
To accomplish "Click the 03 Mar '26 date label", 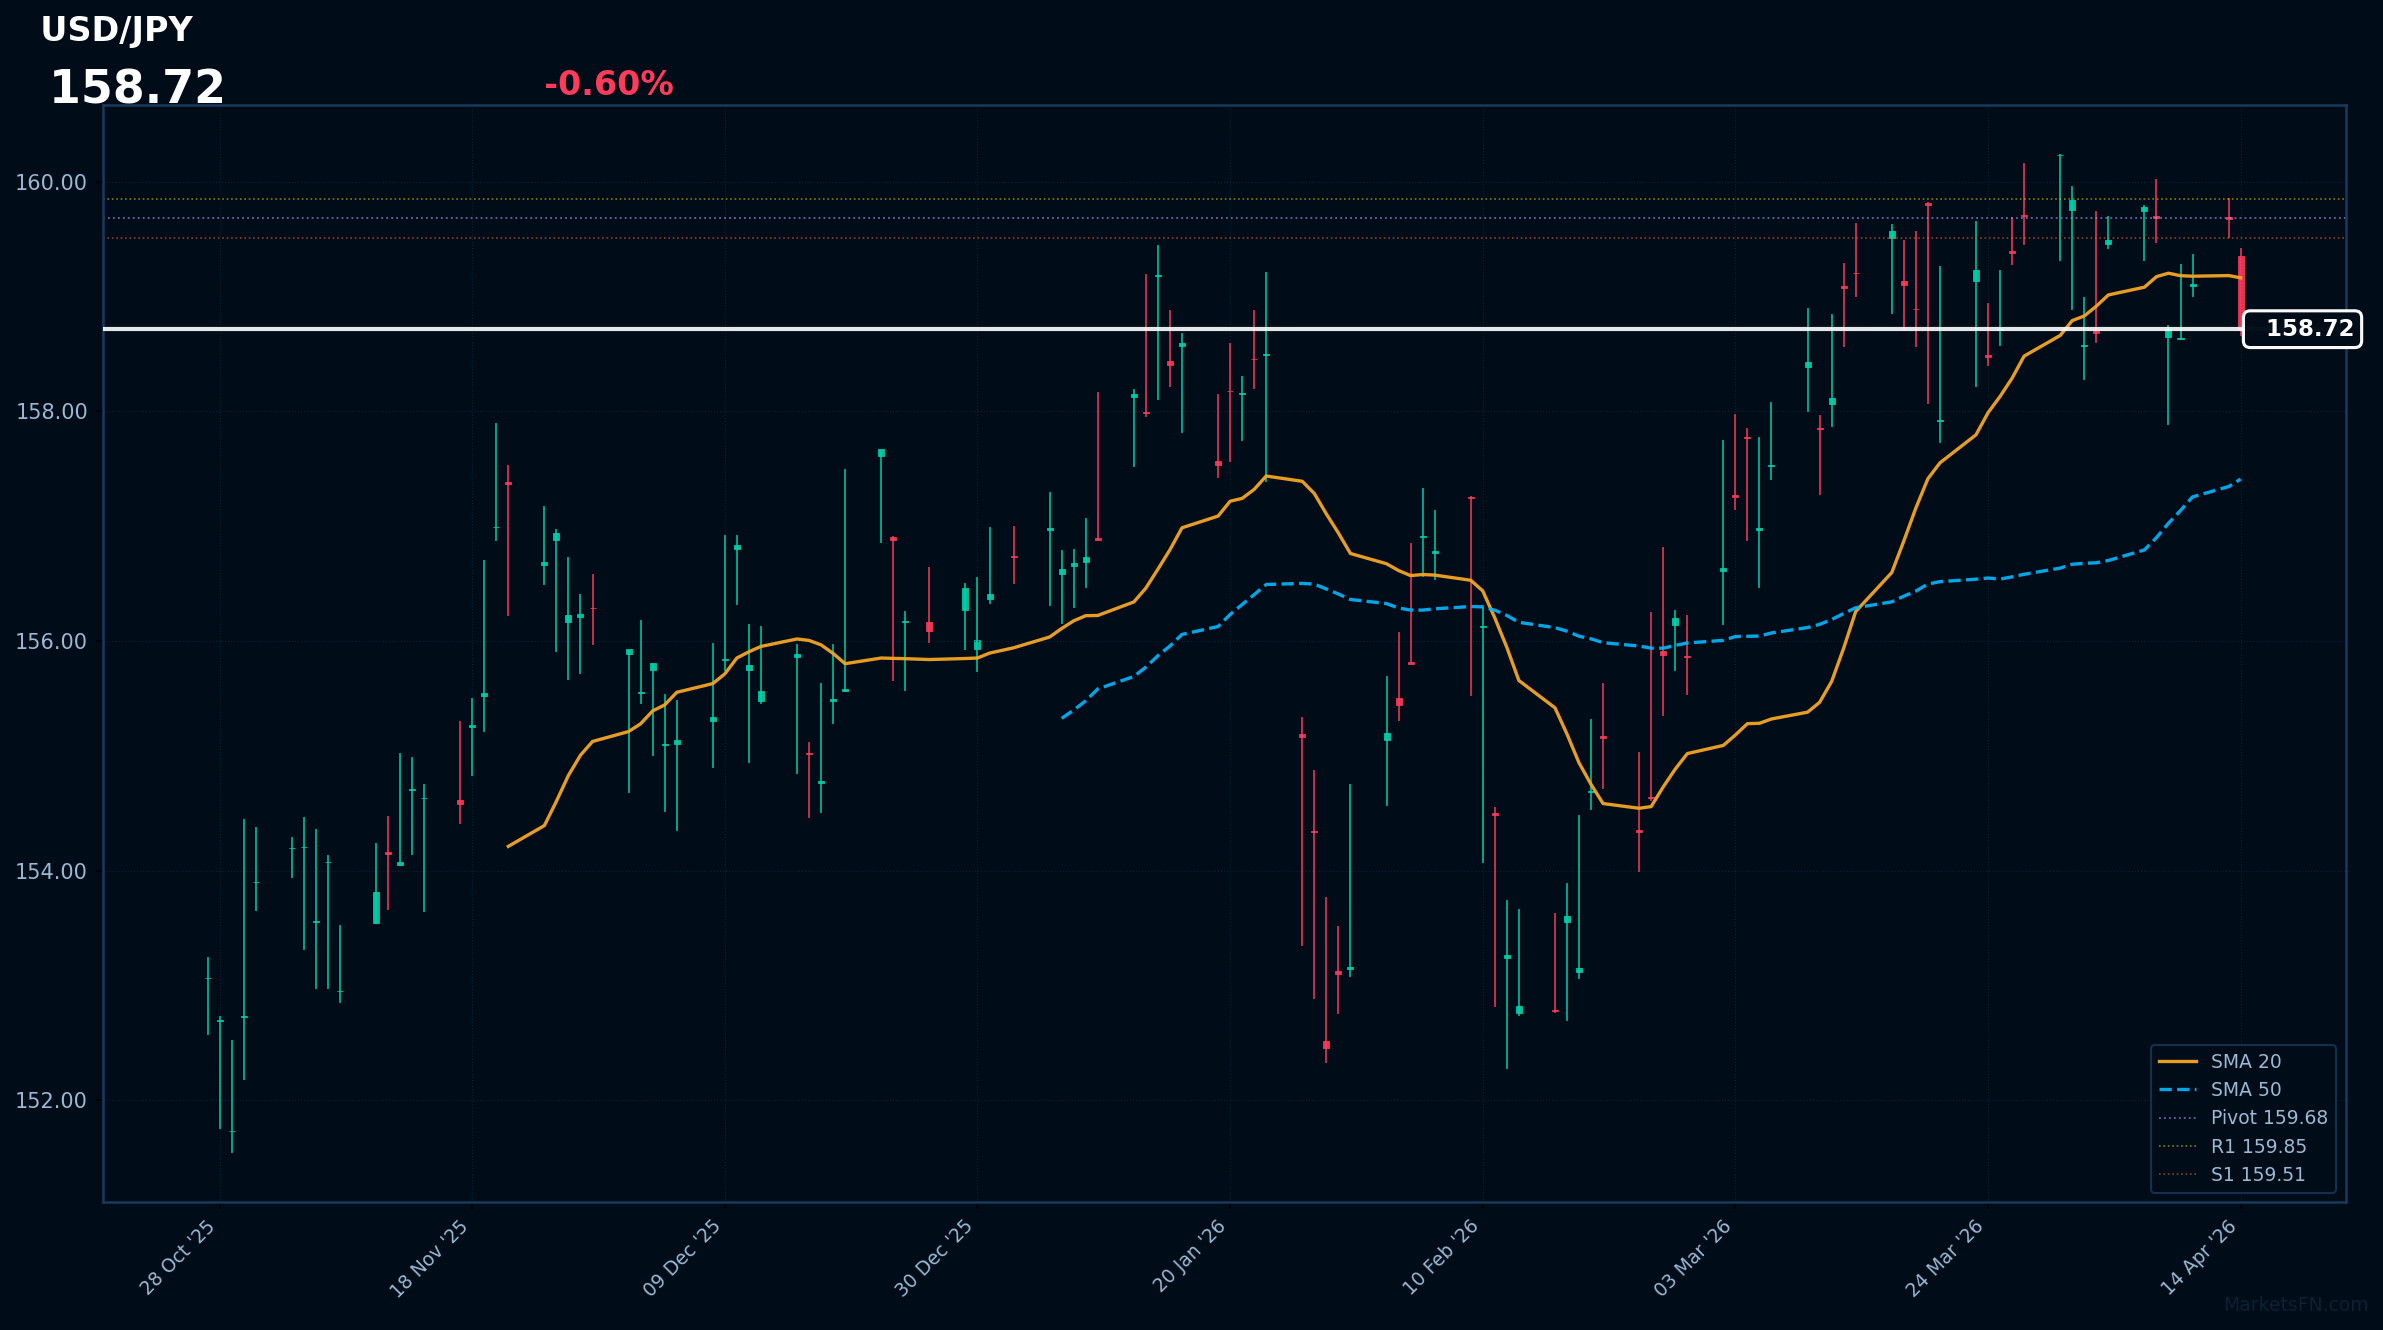I will [x=1692, y=1259].
